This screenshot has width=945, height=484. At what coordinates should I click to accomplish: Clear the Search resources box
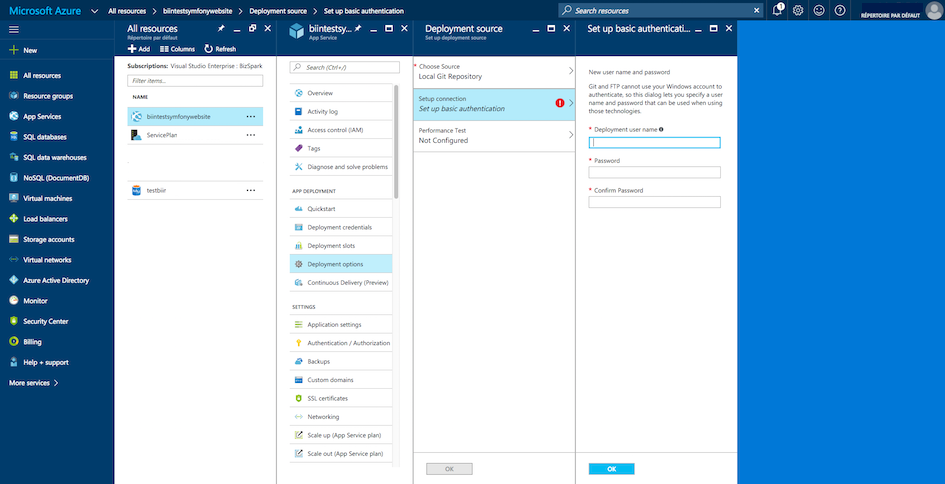[x=757, y=10]
